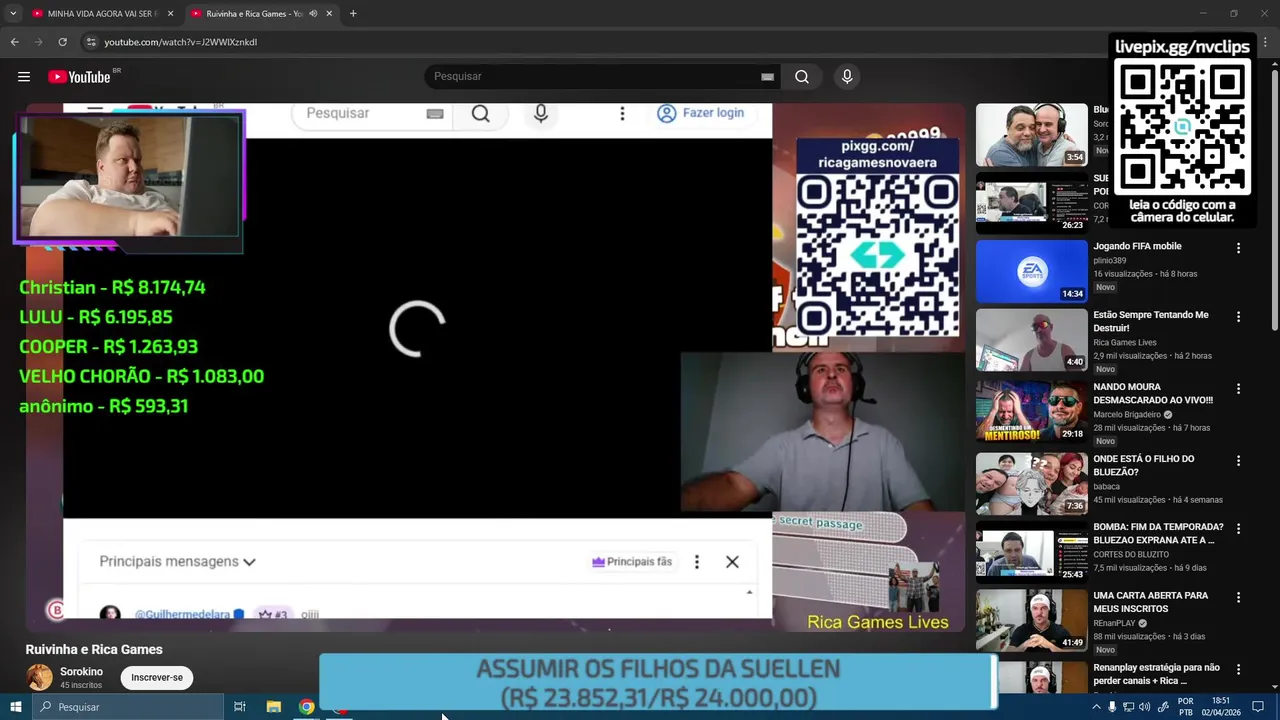
Task: Click the YouTube search magnifier button
Action: (x=802, y=77)
